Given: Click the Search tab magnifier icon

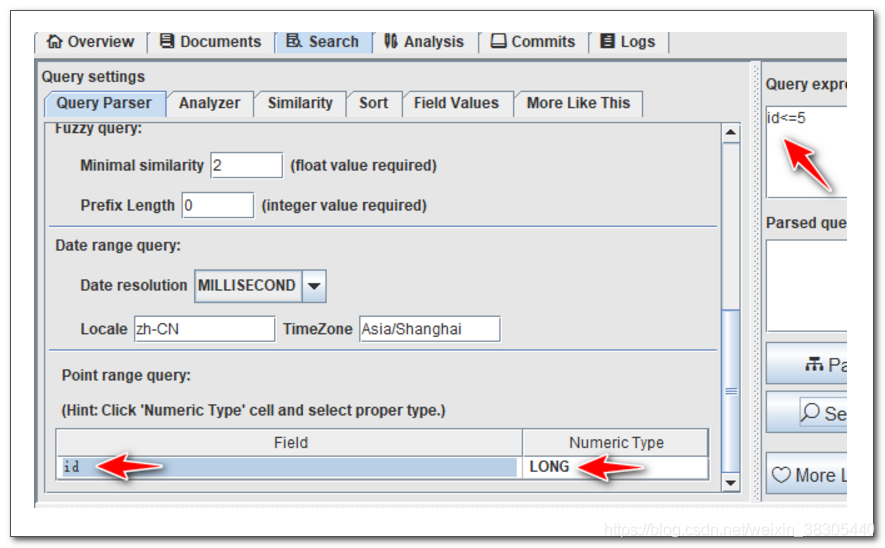Looking at the screenshot, I should pos(293,41).
